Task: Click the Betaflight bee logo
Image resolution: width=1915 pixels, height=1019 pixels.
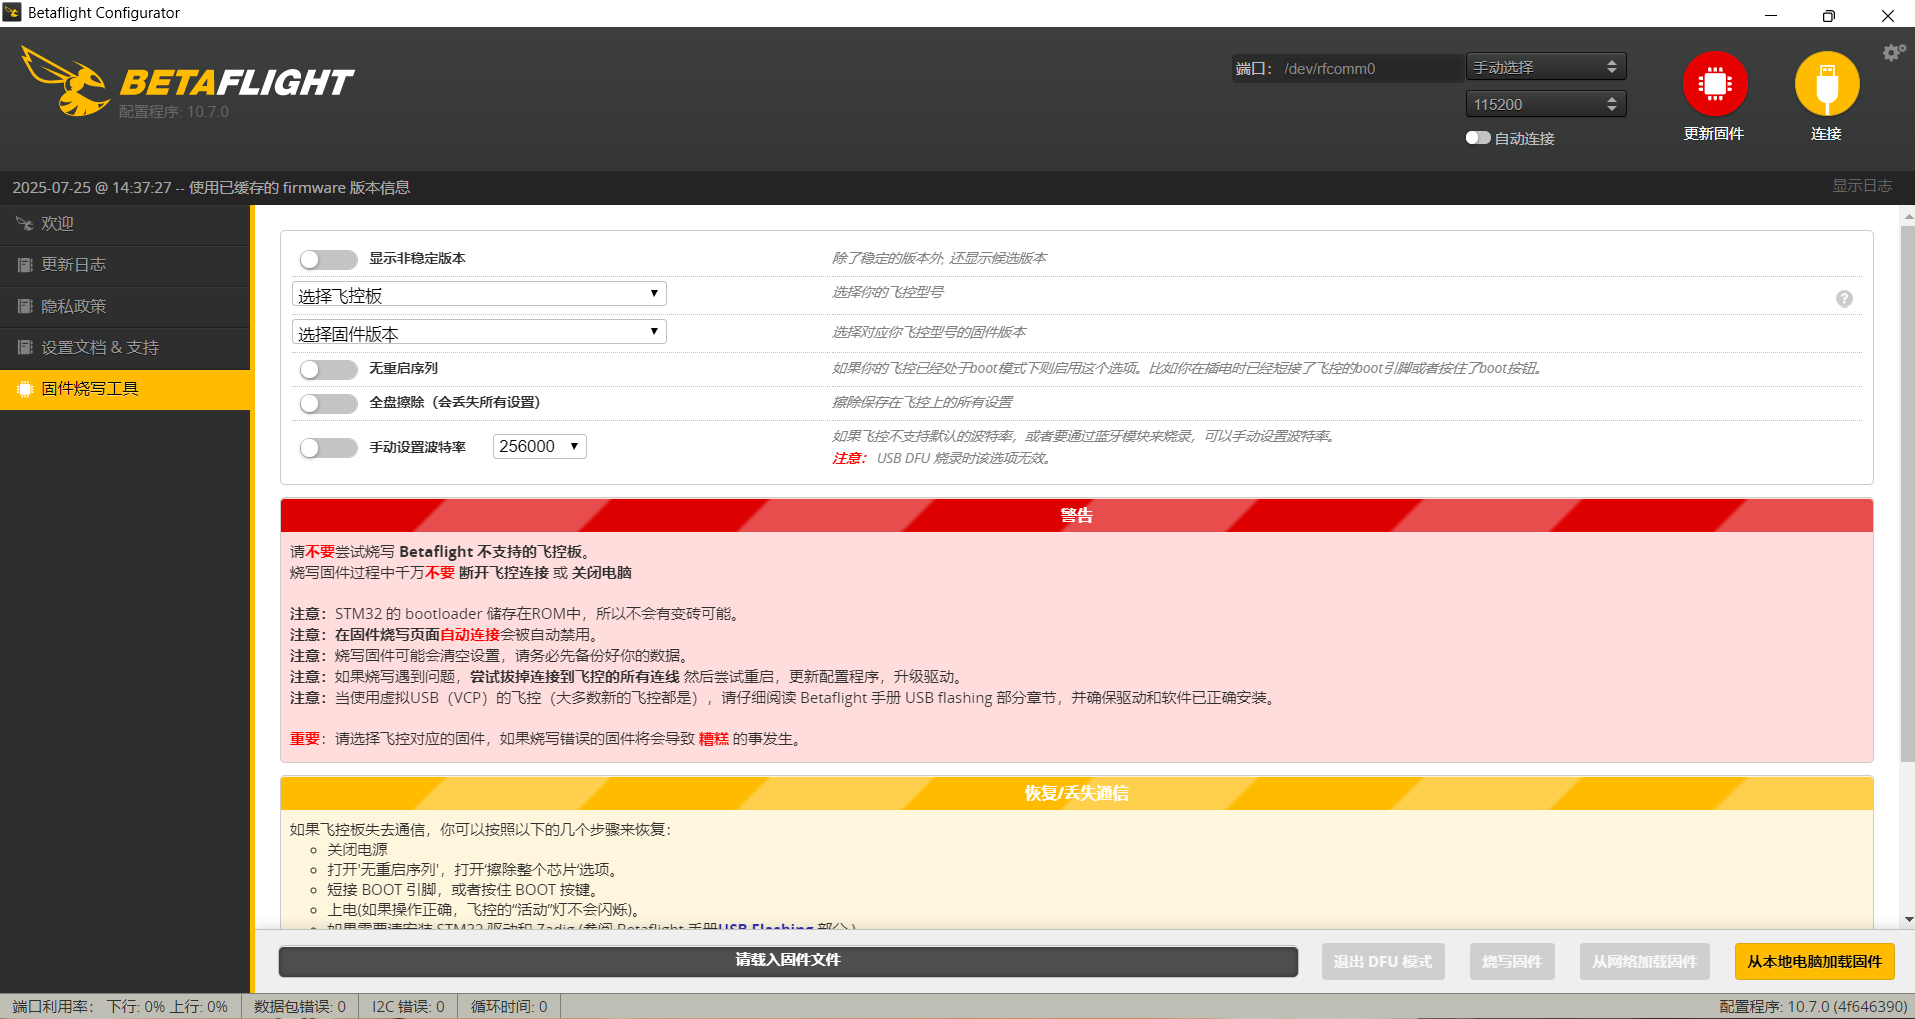Action: point(66,81)
